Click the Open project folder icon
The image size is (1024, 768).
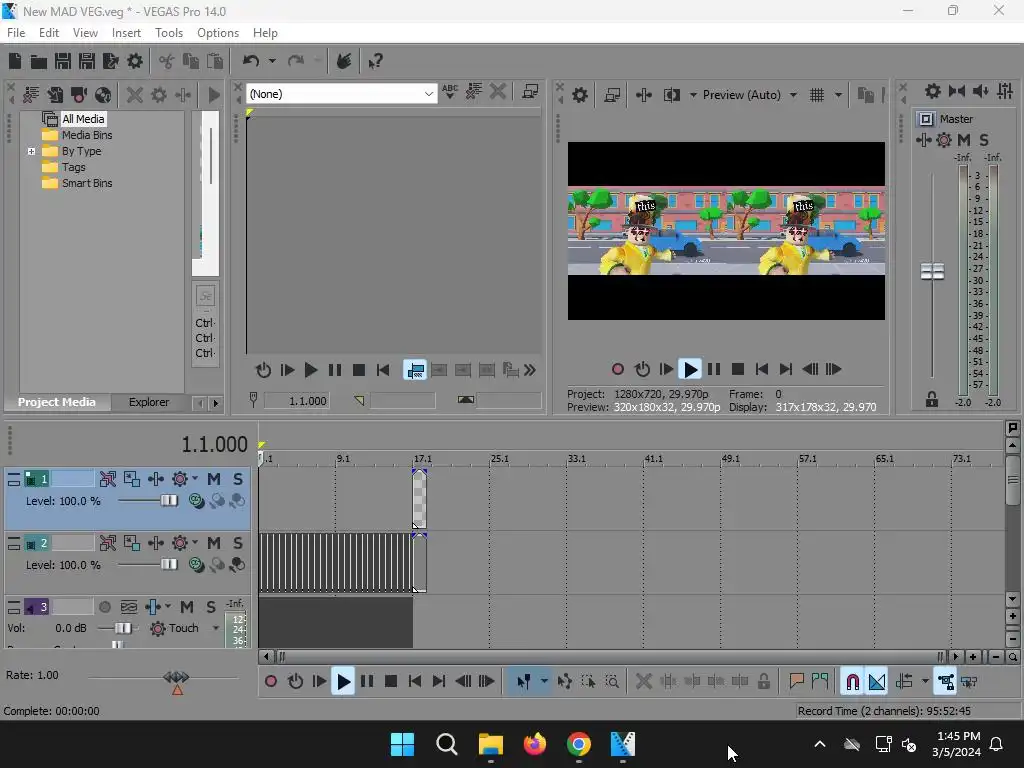39,61
